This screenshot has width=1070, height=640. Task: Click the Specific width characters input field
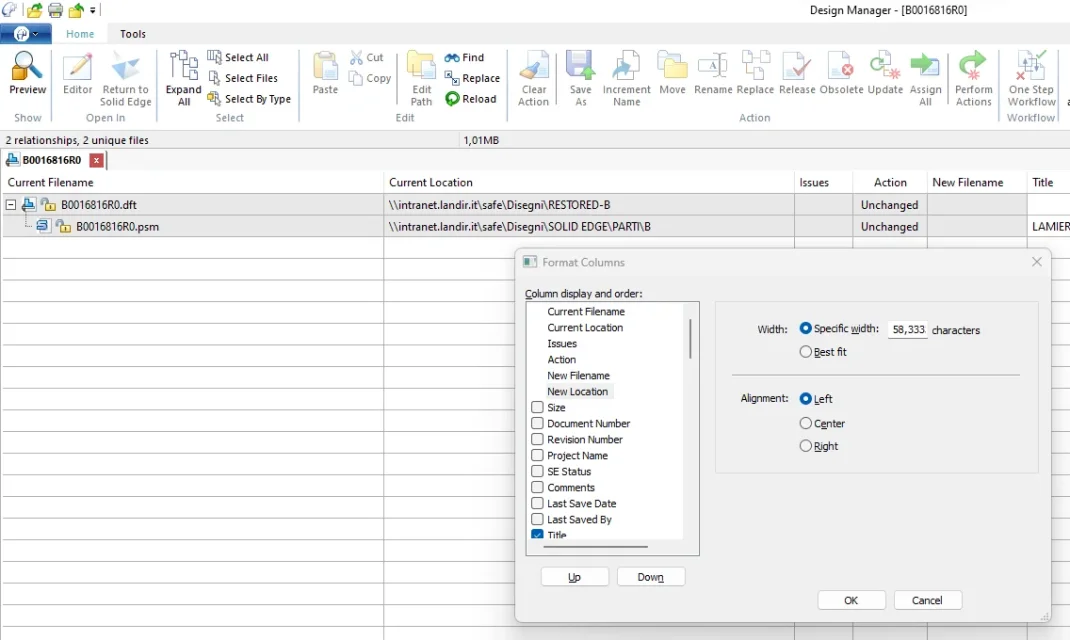908,329
